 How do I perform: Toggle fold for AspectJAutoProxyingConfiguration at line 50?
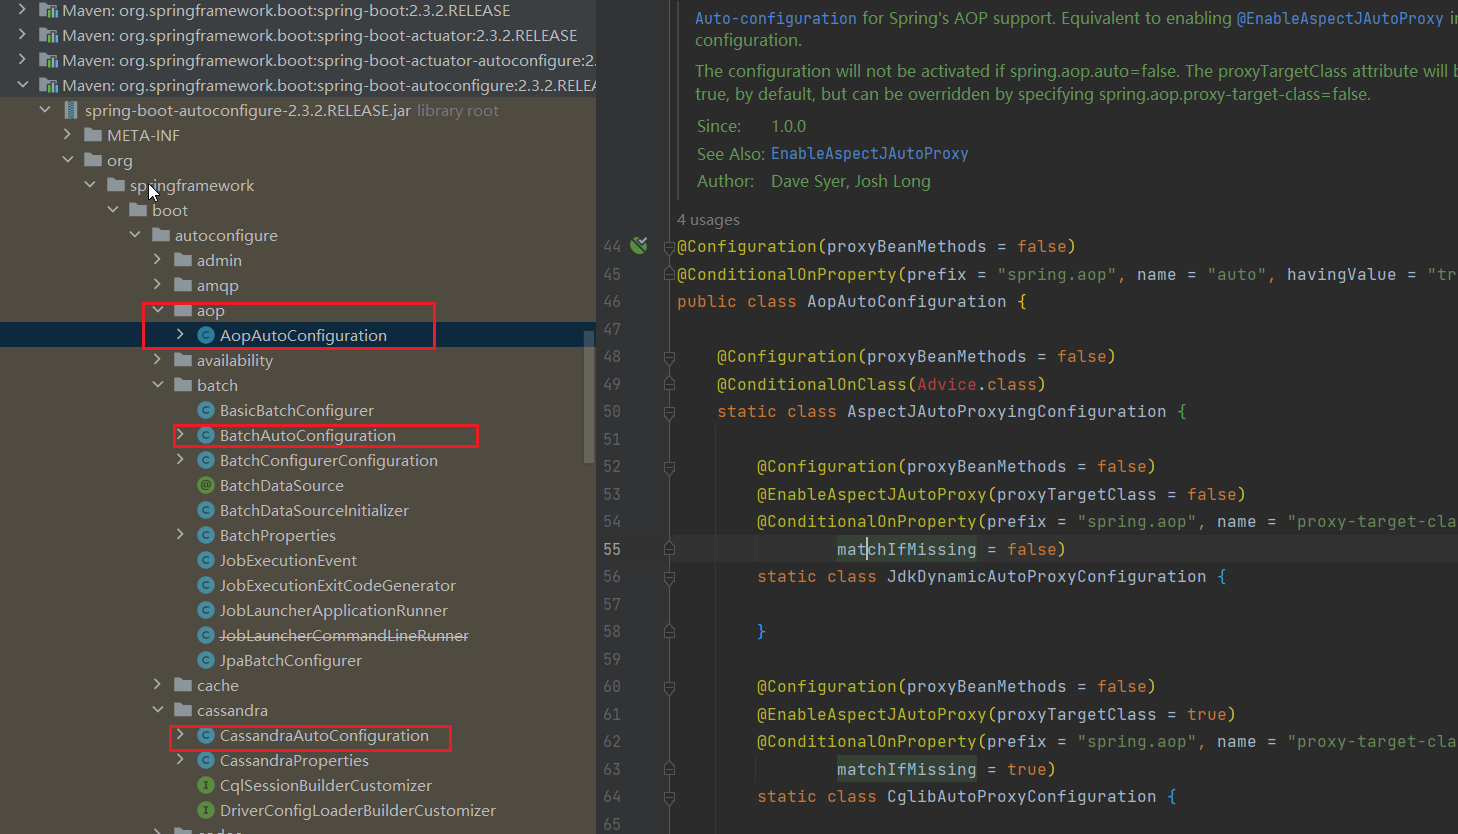point(669,412)
